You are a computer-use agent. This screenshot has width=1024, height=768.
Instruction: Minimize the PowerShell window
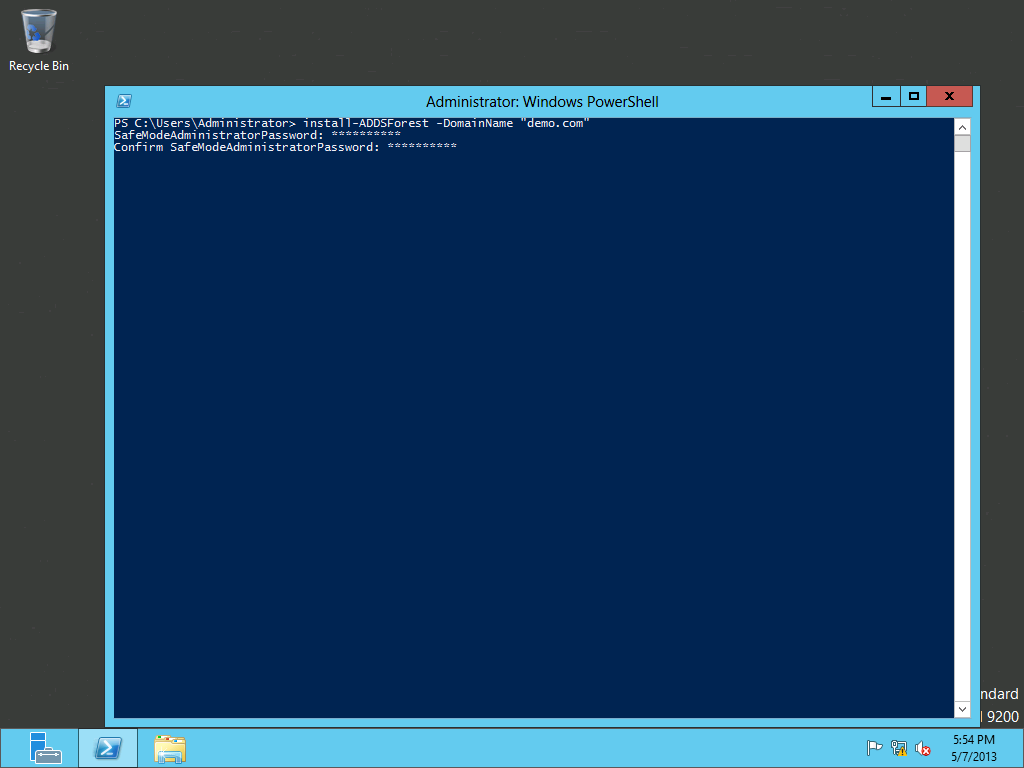[886, 97]
